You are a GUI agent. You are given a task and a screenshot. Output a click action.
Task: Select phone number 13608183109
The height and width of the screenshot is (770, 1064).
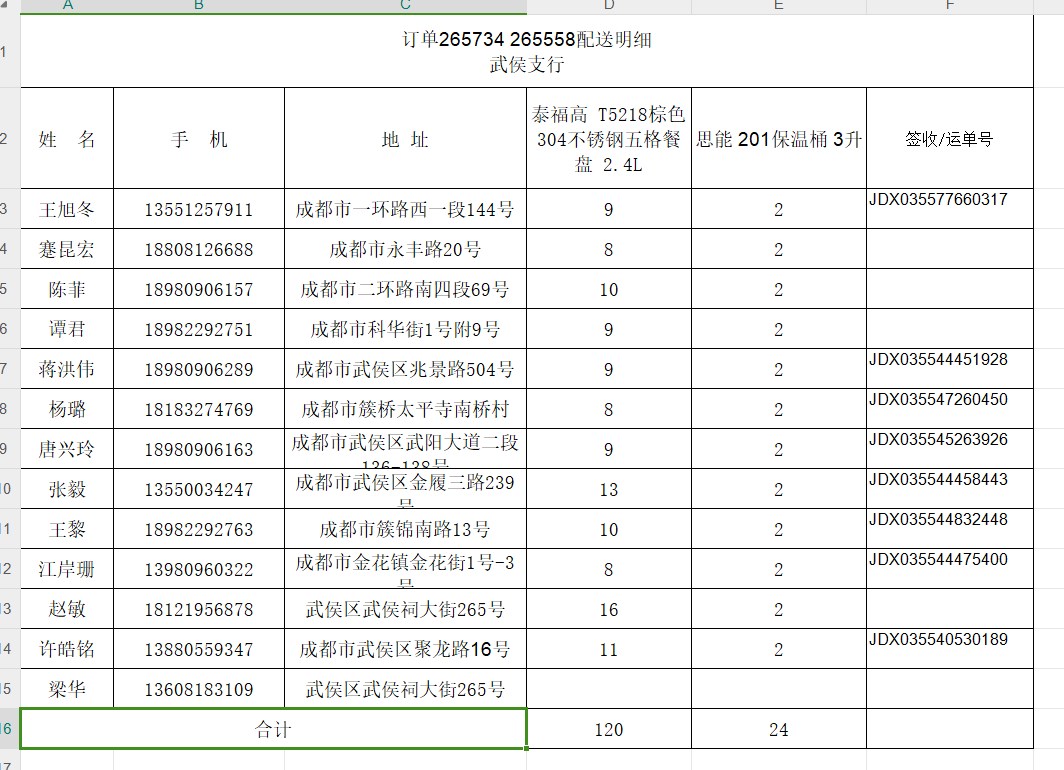tap(199, 689)
